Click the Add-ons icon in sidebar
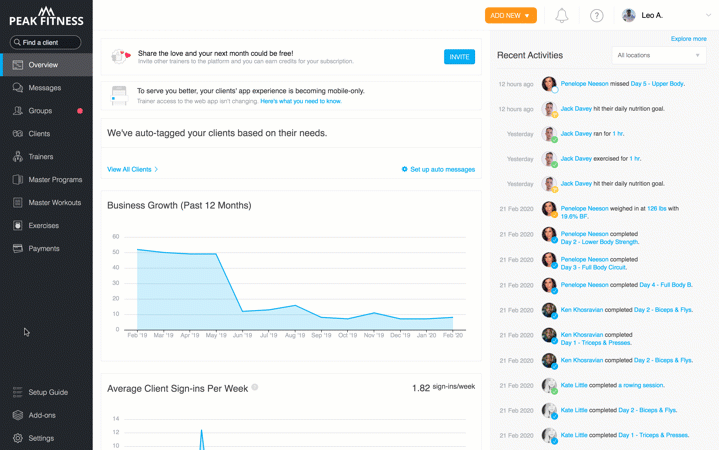Viewport: 719px width, 450px height. (17, 415)
